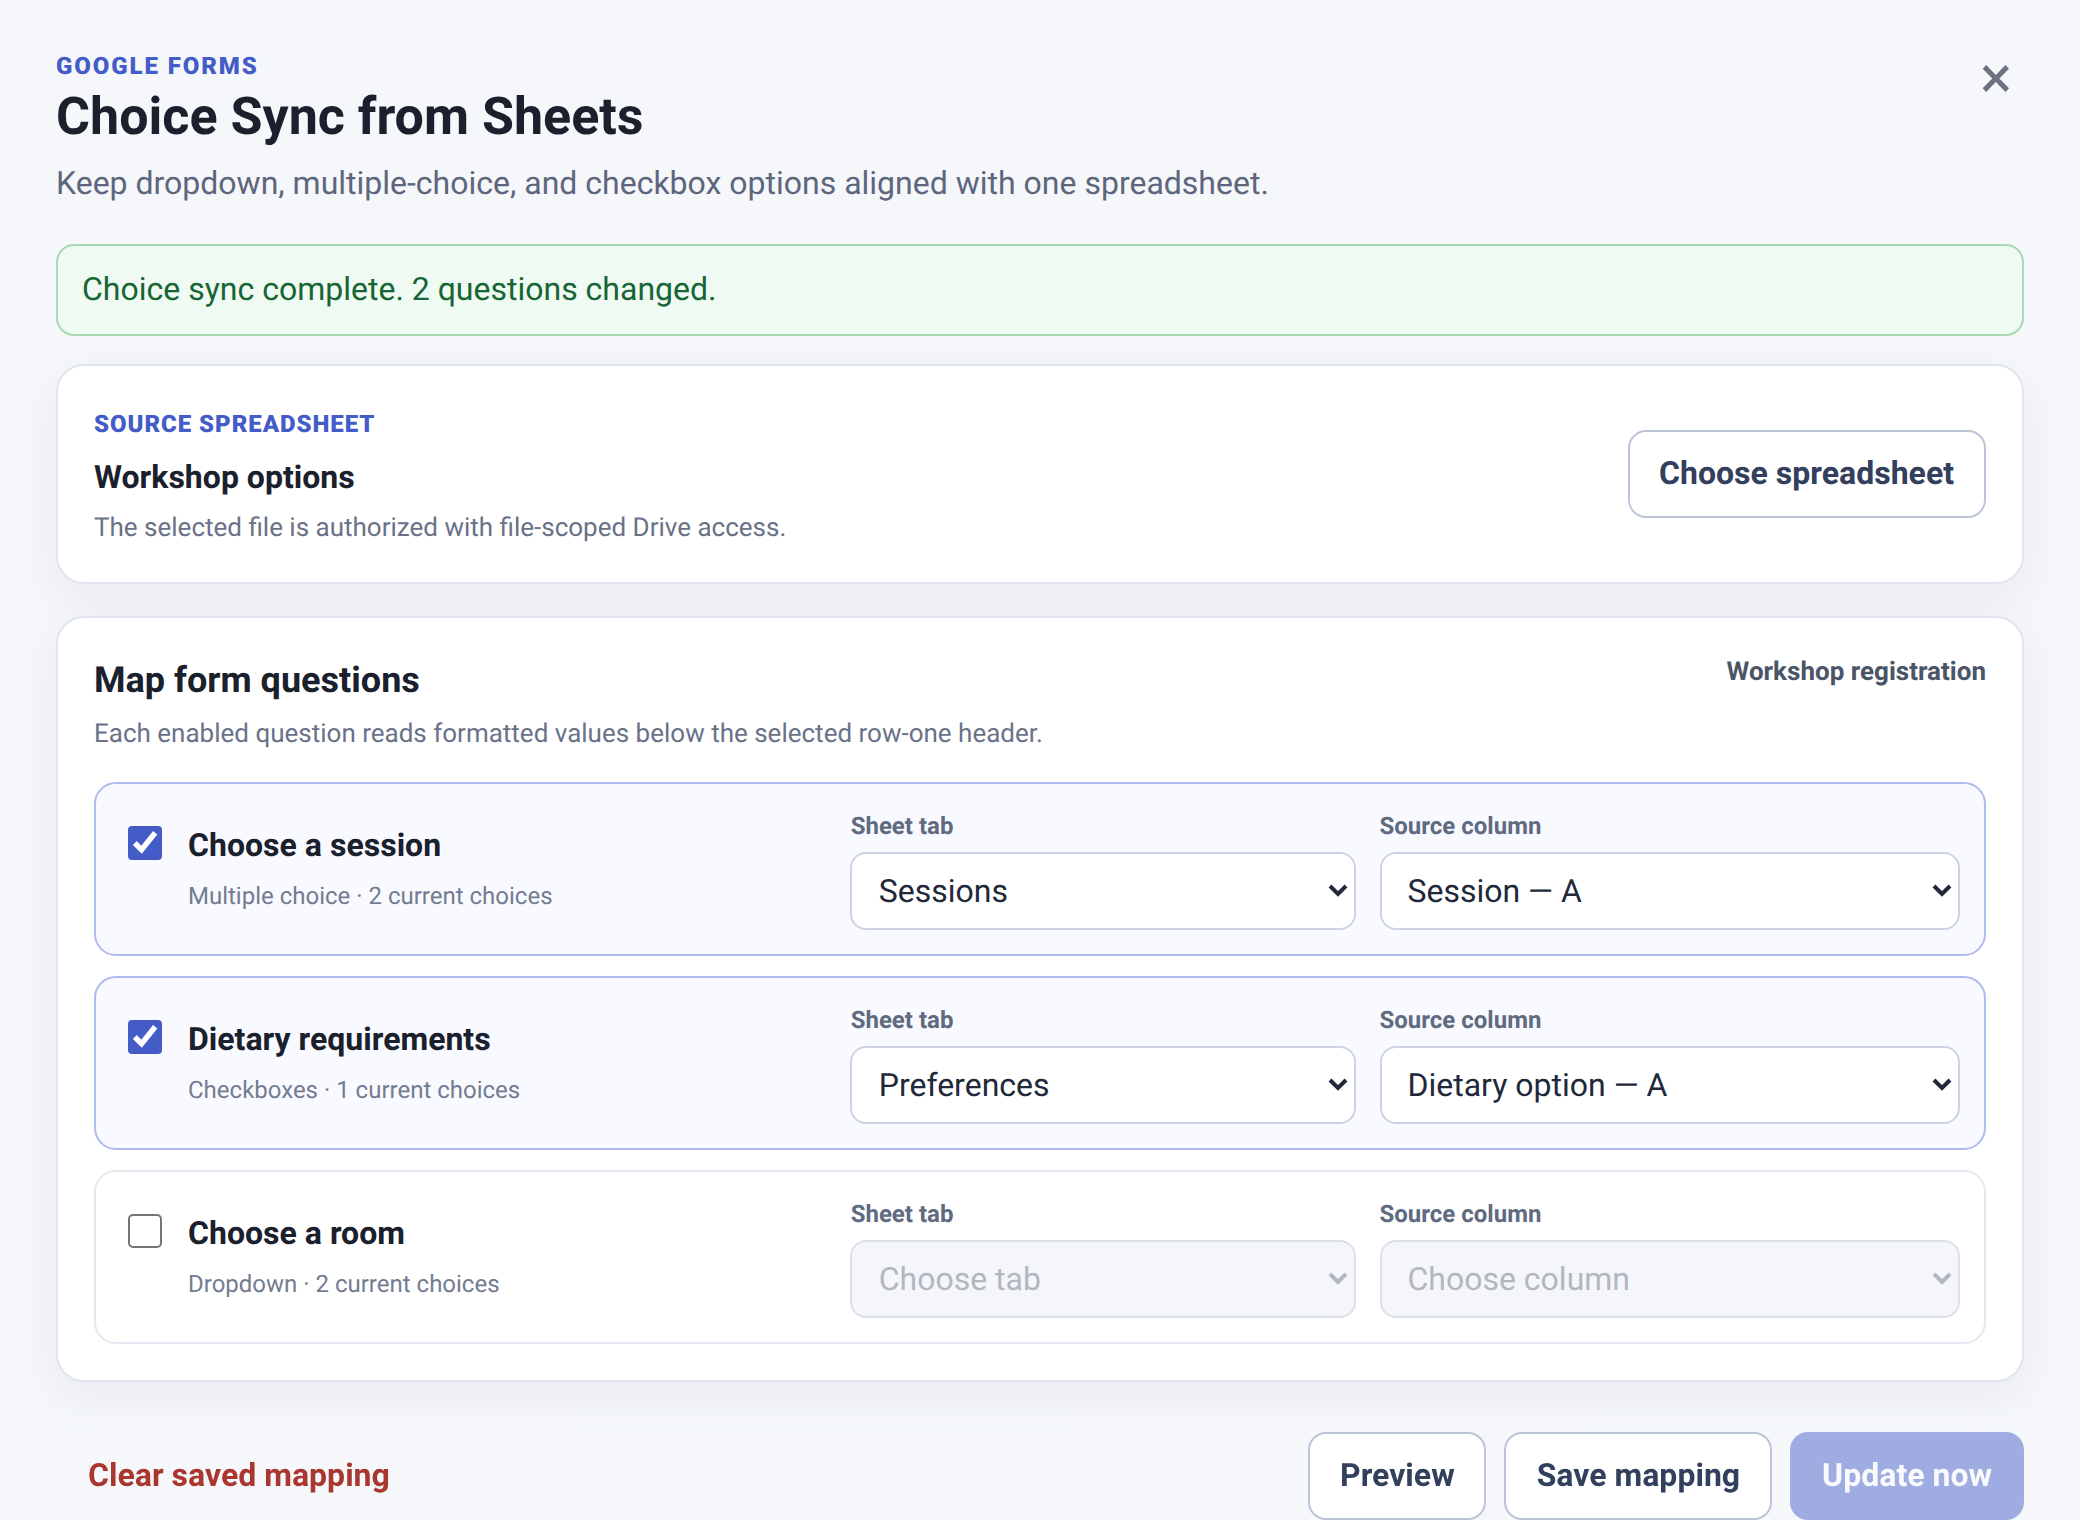
Task: Click the 'Choose a room' question title
Action: (x=296, y=1233)
